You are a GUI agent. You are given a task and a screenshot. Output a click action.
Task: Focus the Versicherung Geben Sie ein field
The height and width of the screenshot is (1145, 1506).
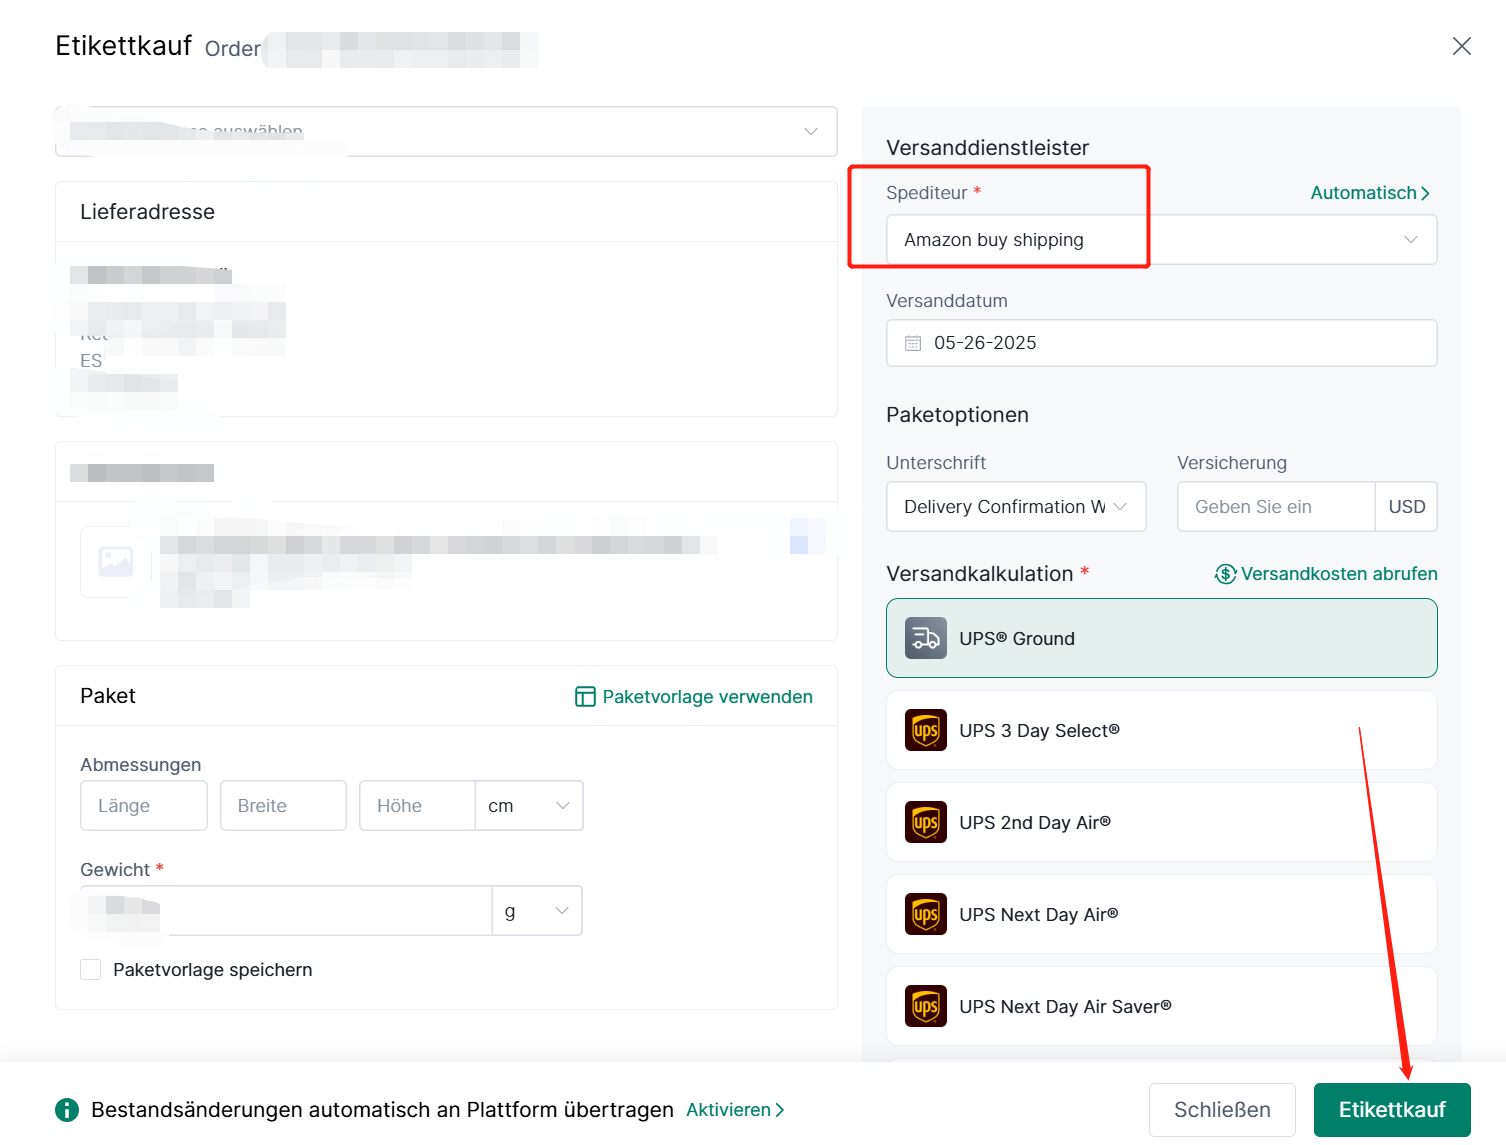1276,507
